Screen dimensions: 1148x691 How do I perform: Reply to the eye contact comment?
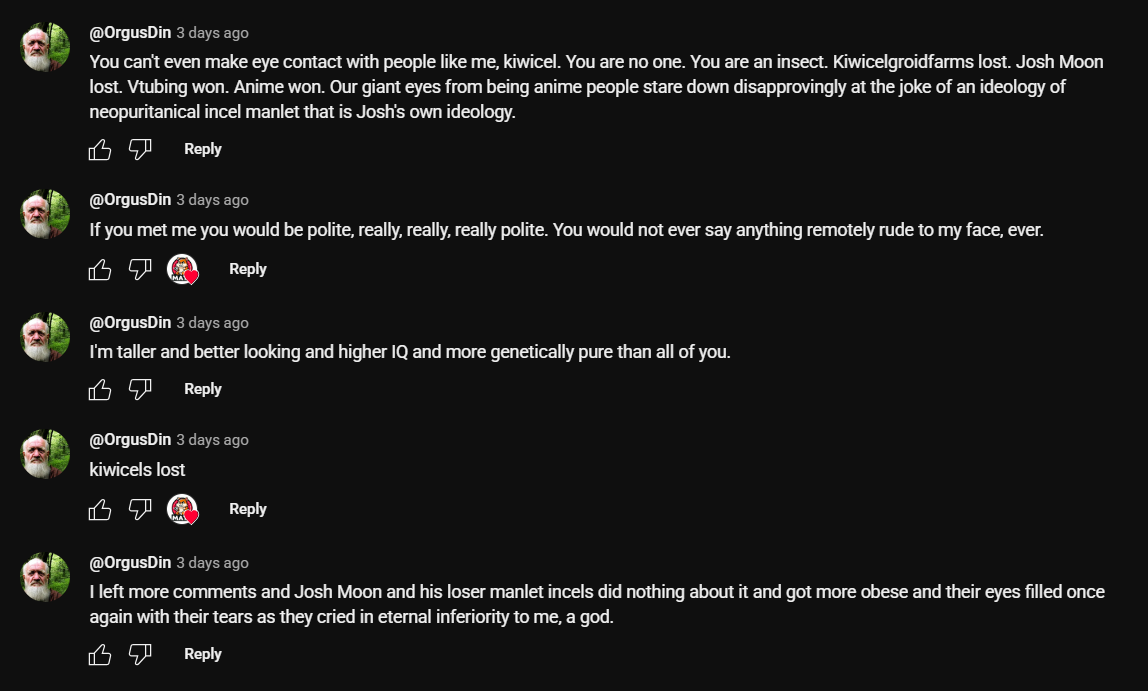[203, 149]
